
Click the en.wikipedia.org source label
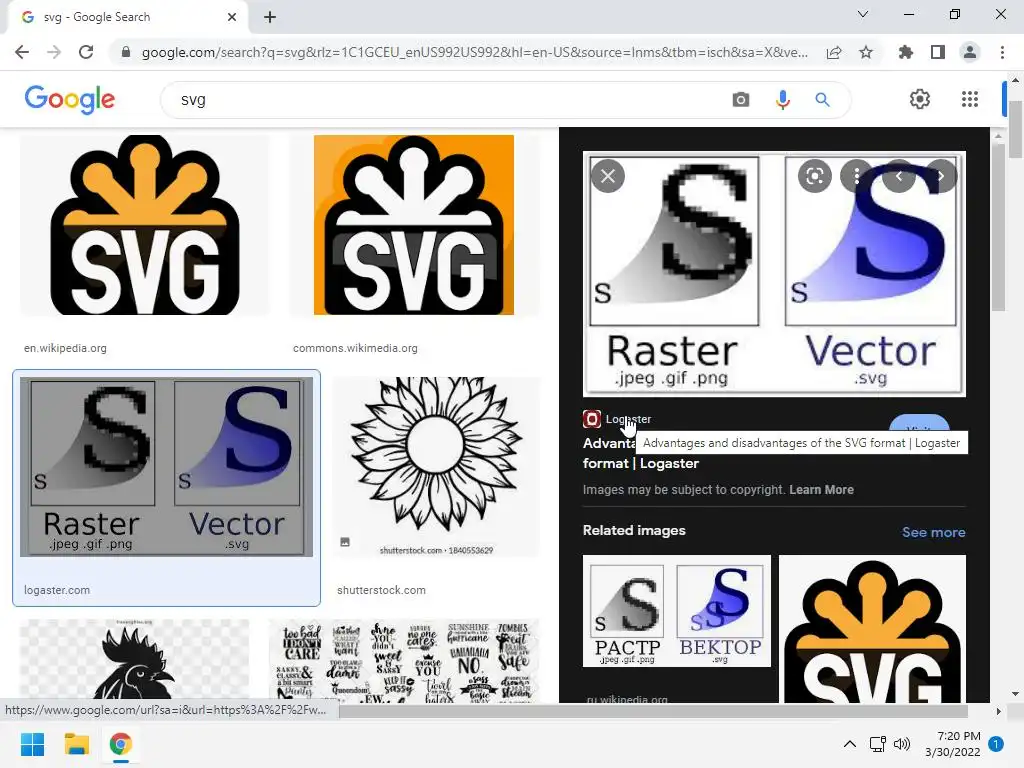click(65, 348)
